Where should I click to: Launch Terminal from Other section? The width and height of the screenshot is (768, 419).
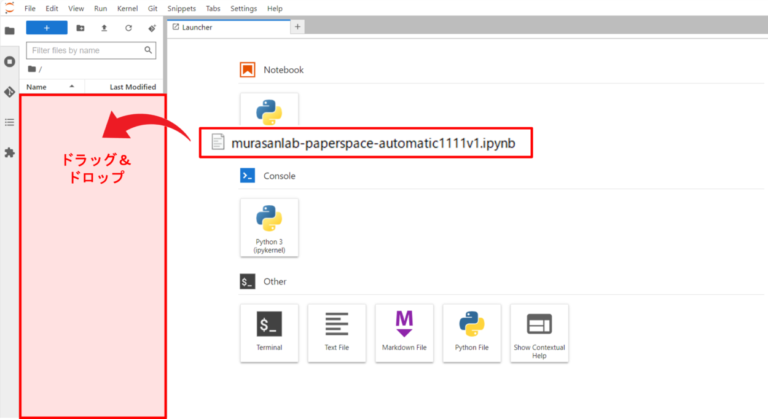click(269, 332)
